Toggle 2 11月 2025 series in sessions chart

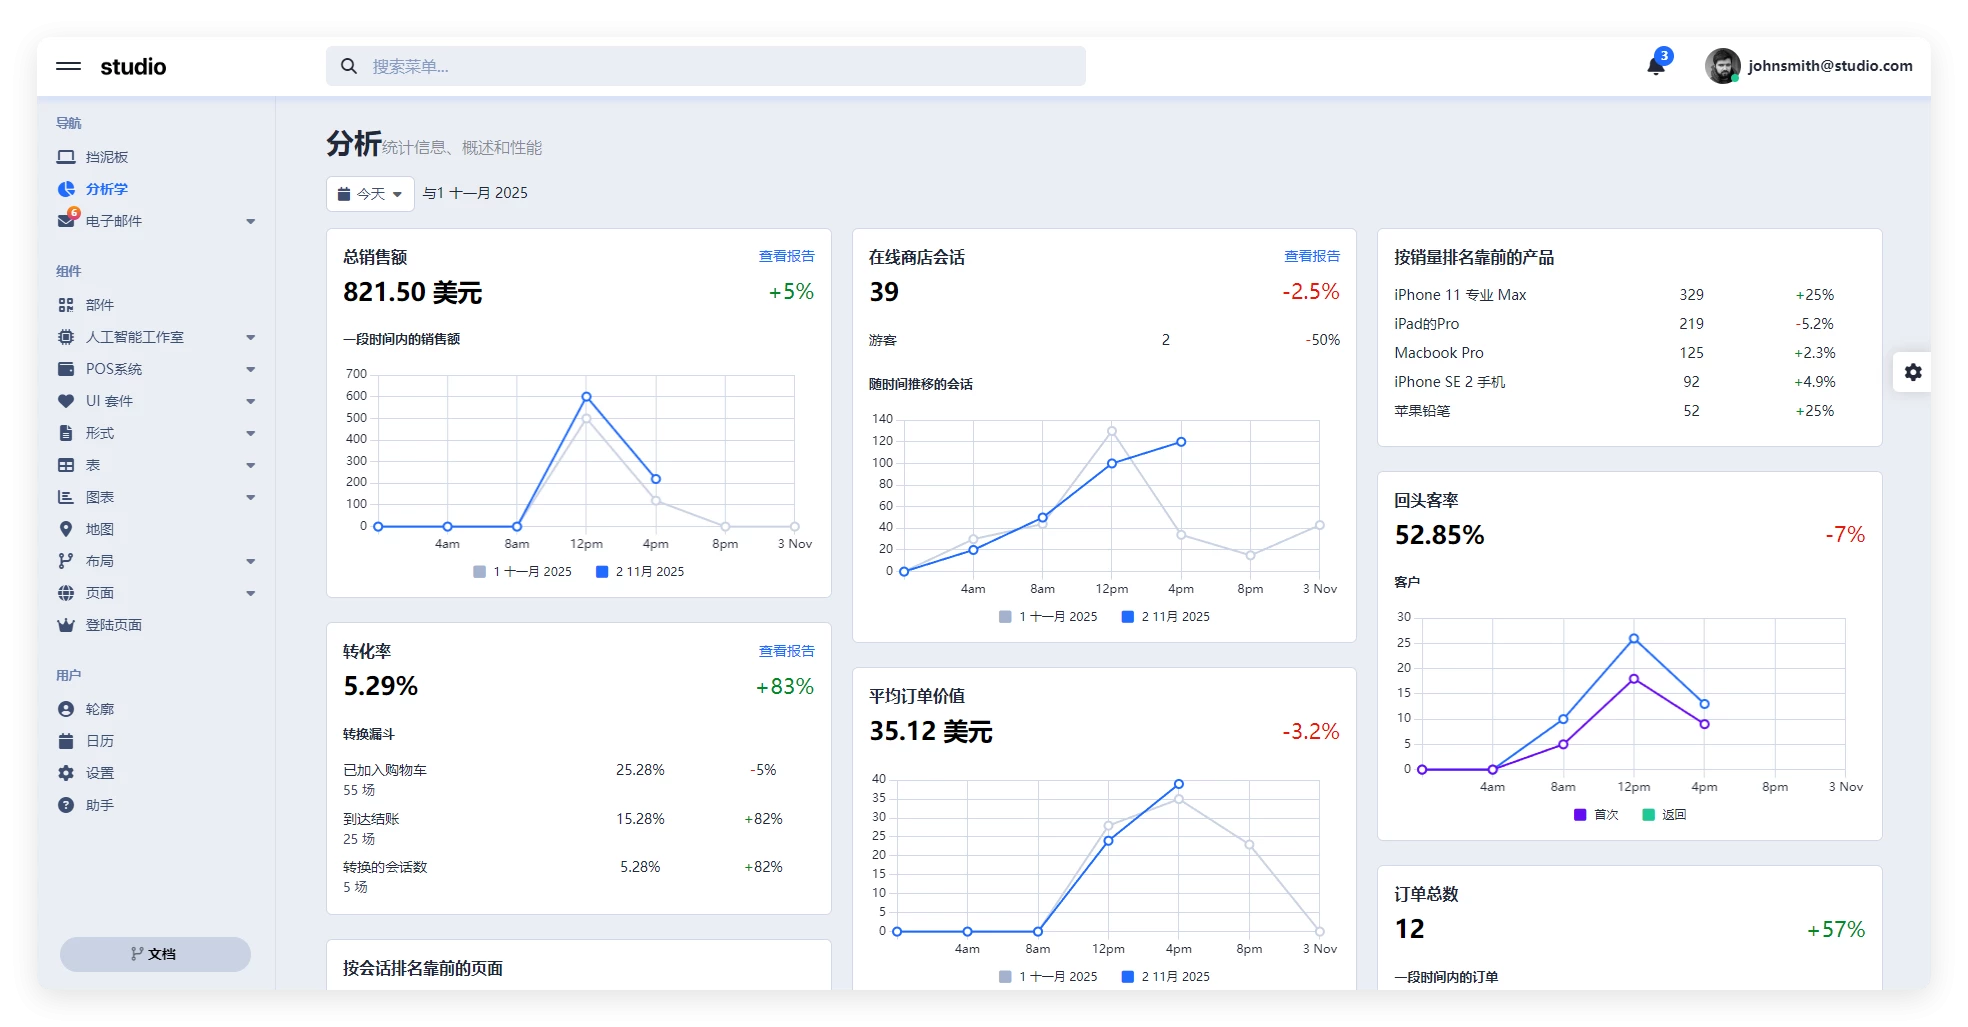click(1166, 617)
